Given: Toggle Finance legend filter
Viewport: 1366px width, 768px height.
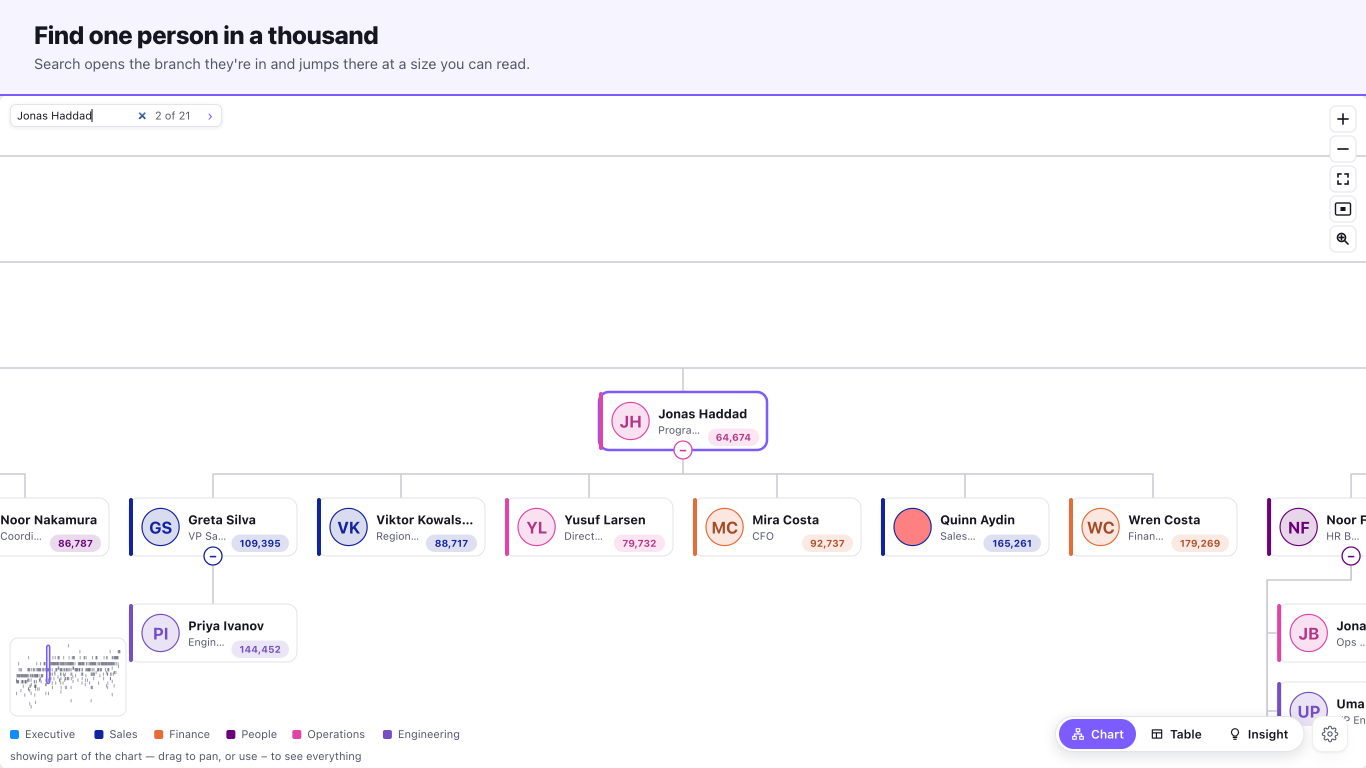Looking at the screenshot, I should tap(182, 734).
